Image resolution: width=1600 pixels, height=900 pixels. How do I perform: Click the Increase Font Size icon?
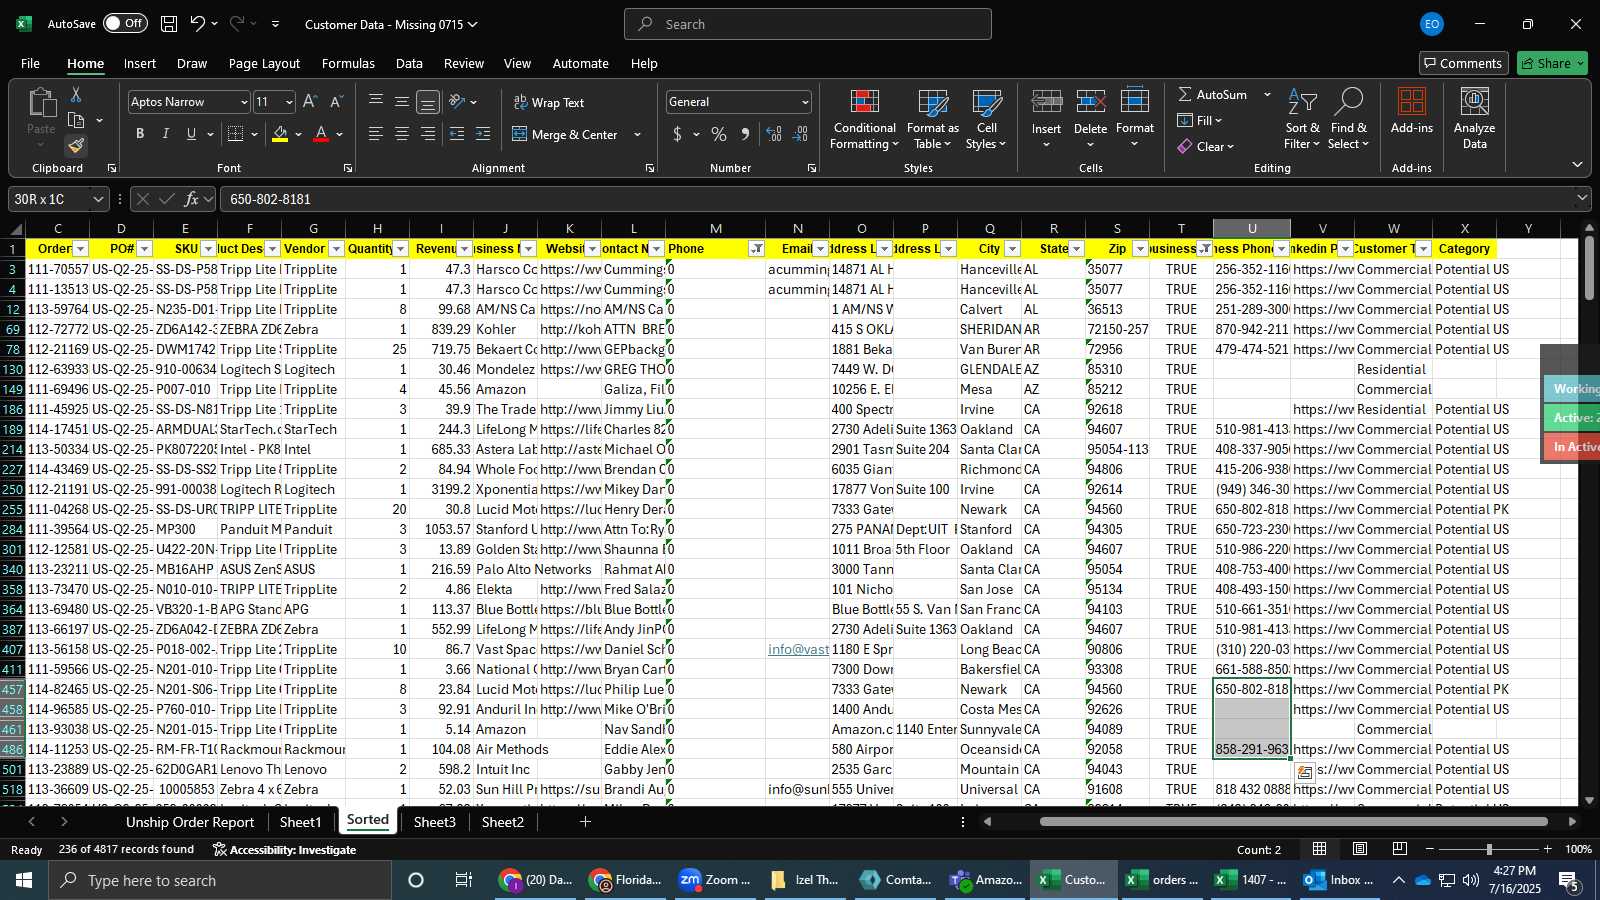coord(310,102)
